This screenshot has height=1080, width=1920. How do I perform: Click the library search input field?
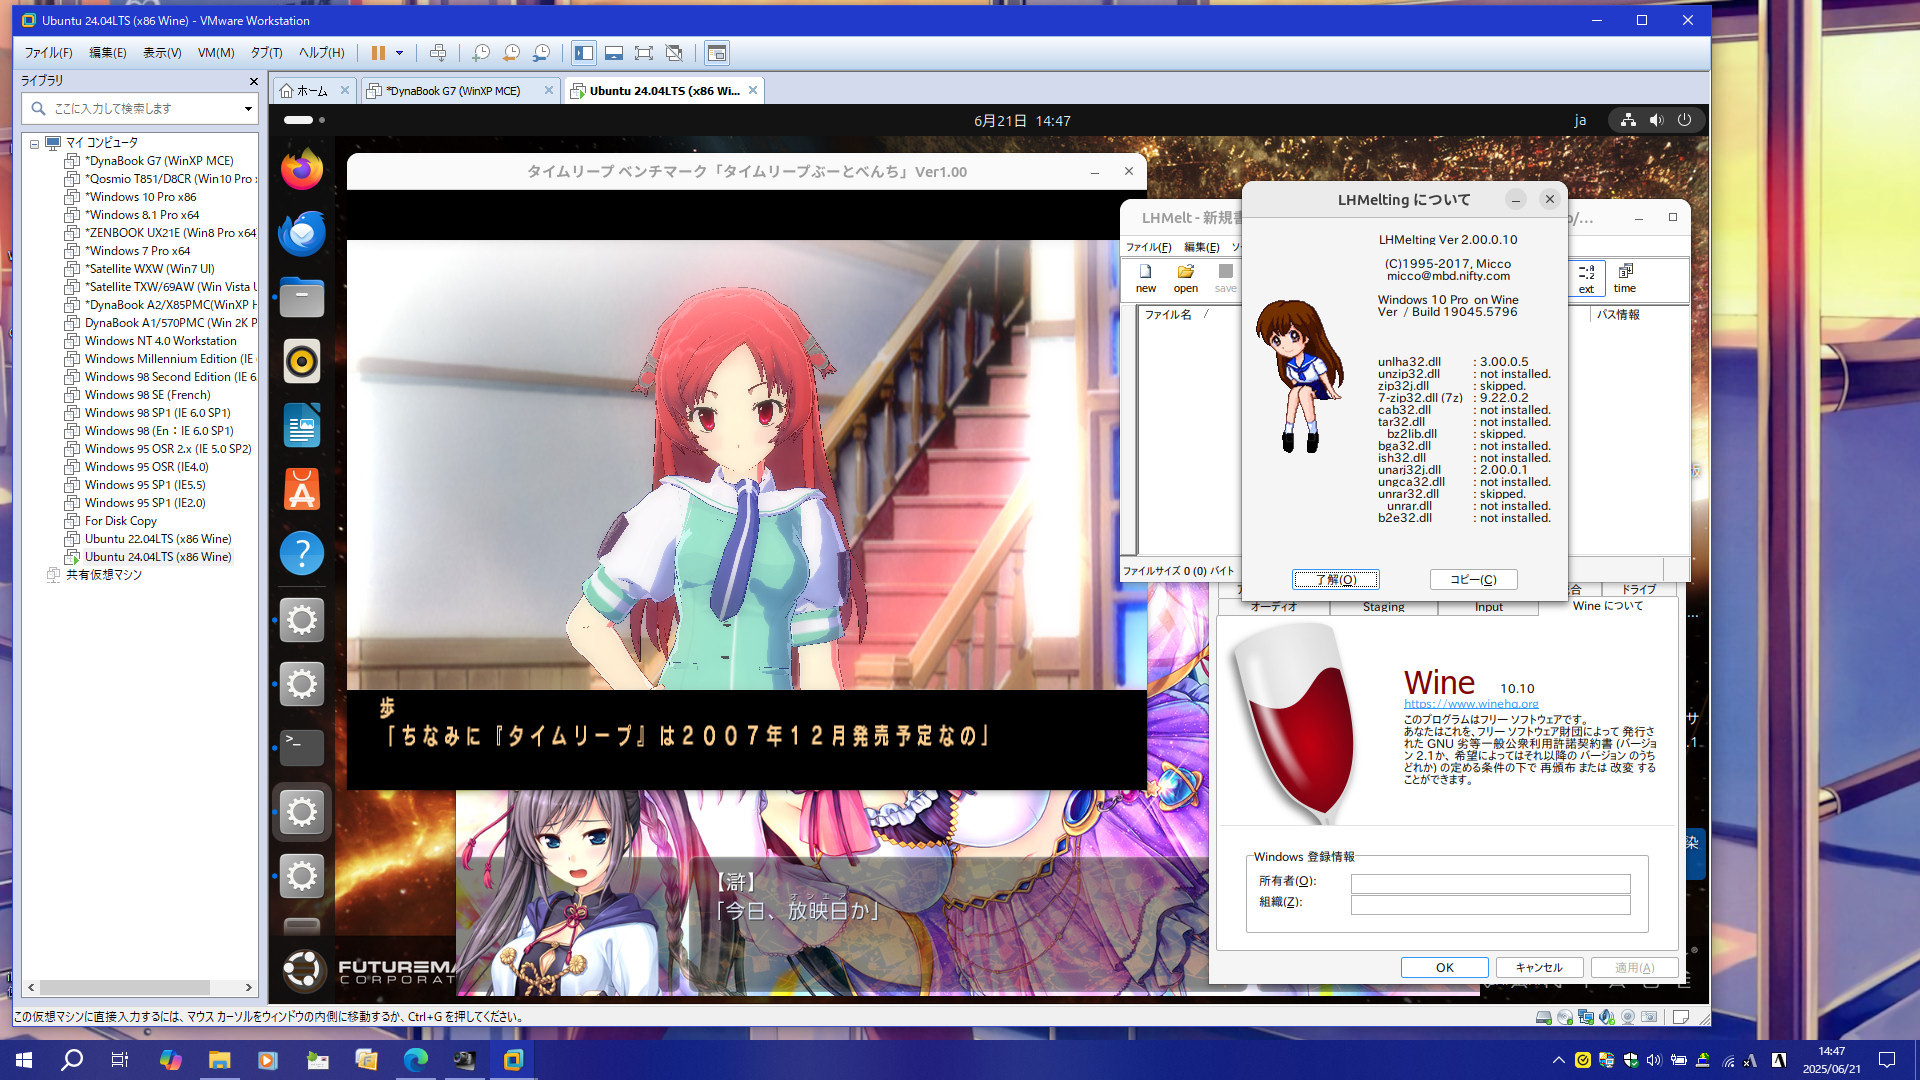[x=140, y=108]
